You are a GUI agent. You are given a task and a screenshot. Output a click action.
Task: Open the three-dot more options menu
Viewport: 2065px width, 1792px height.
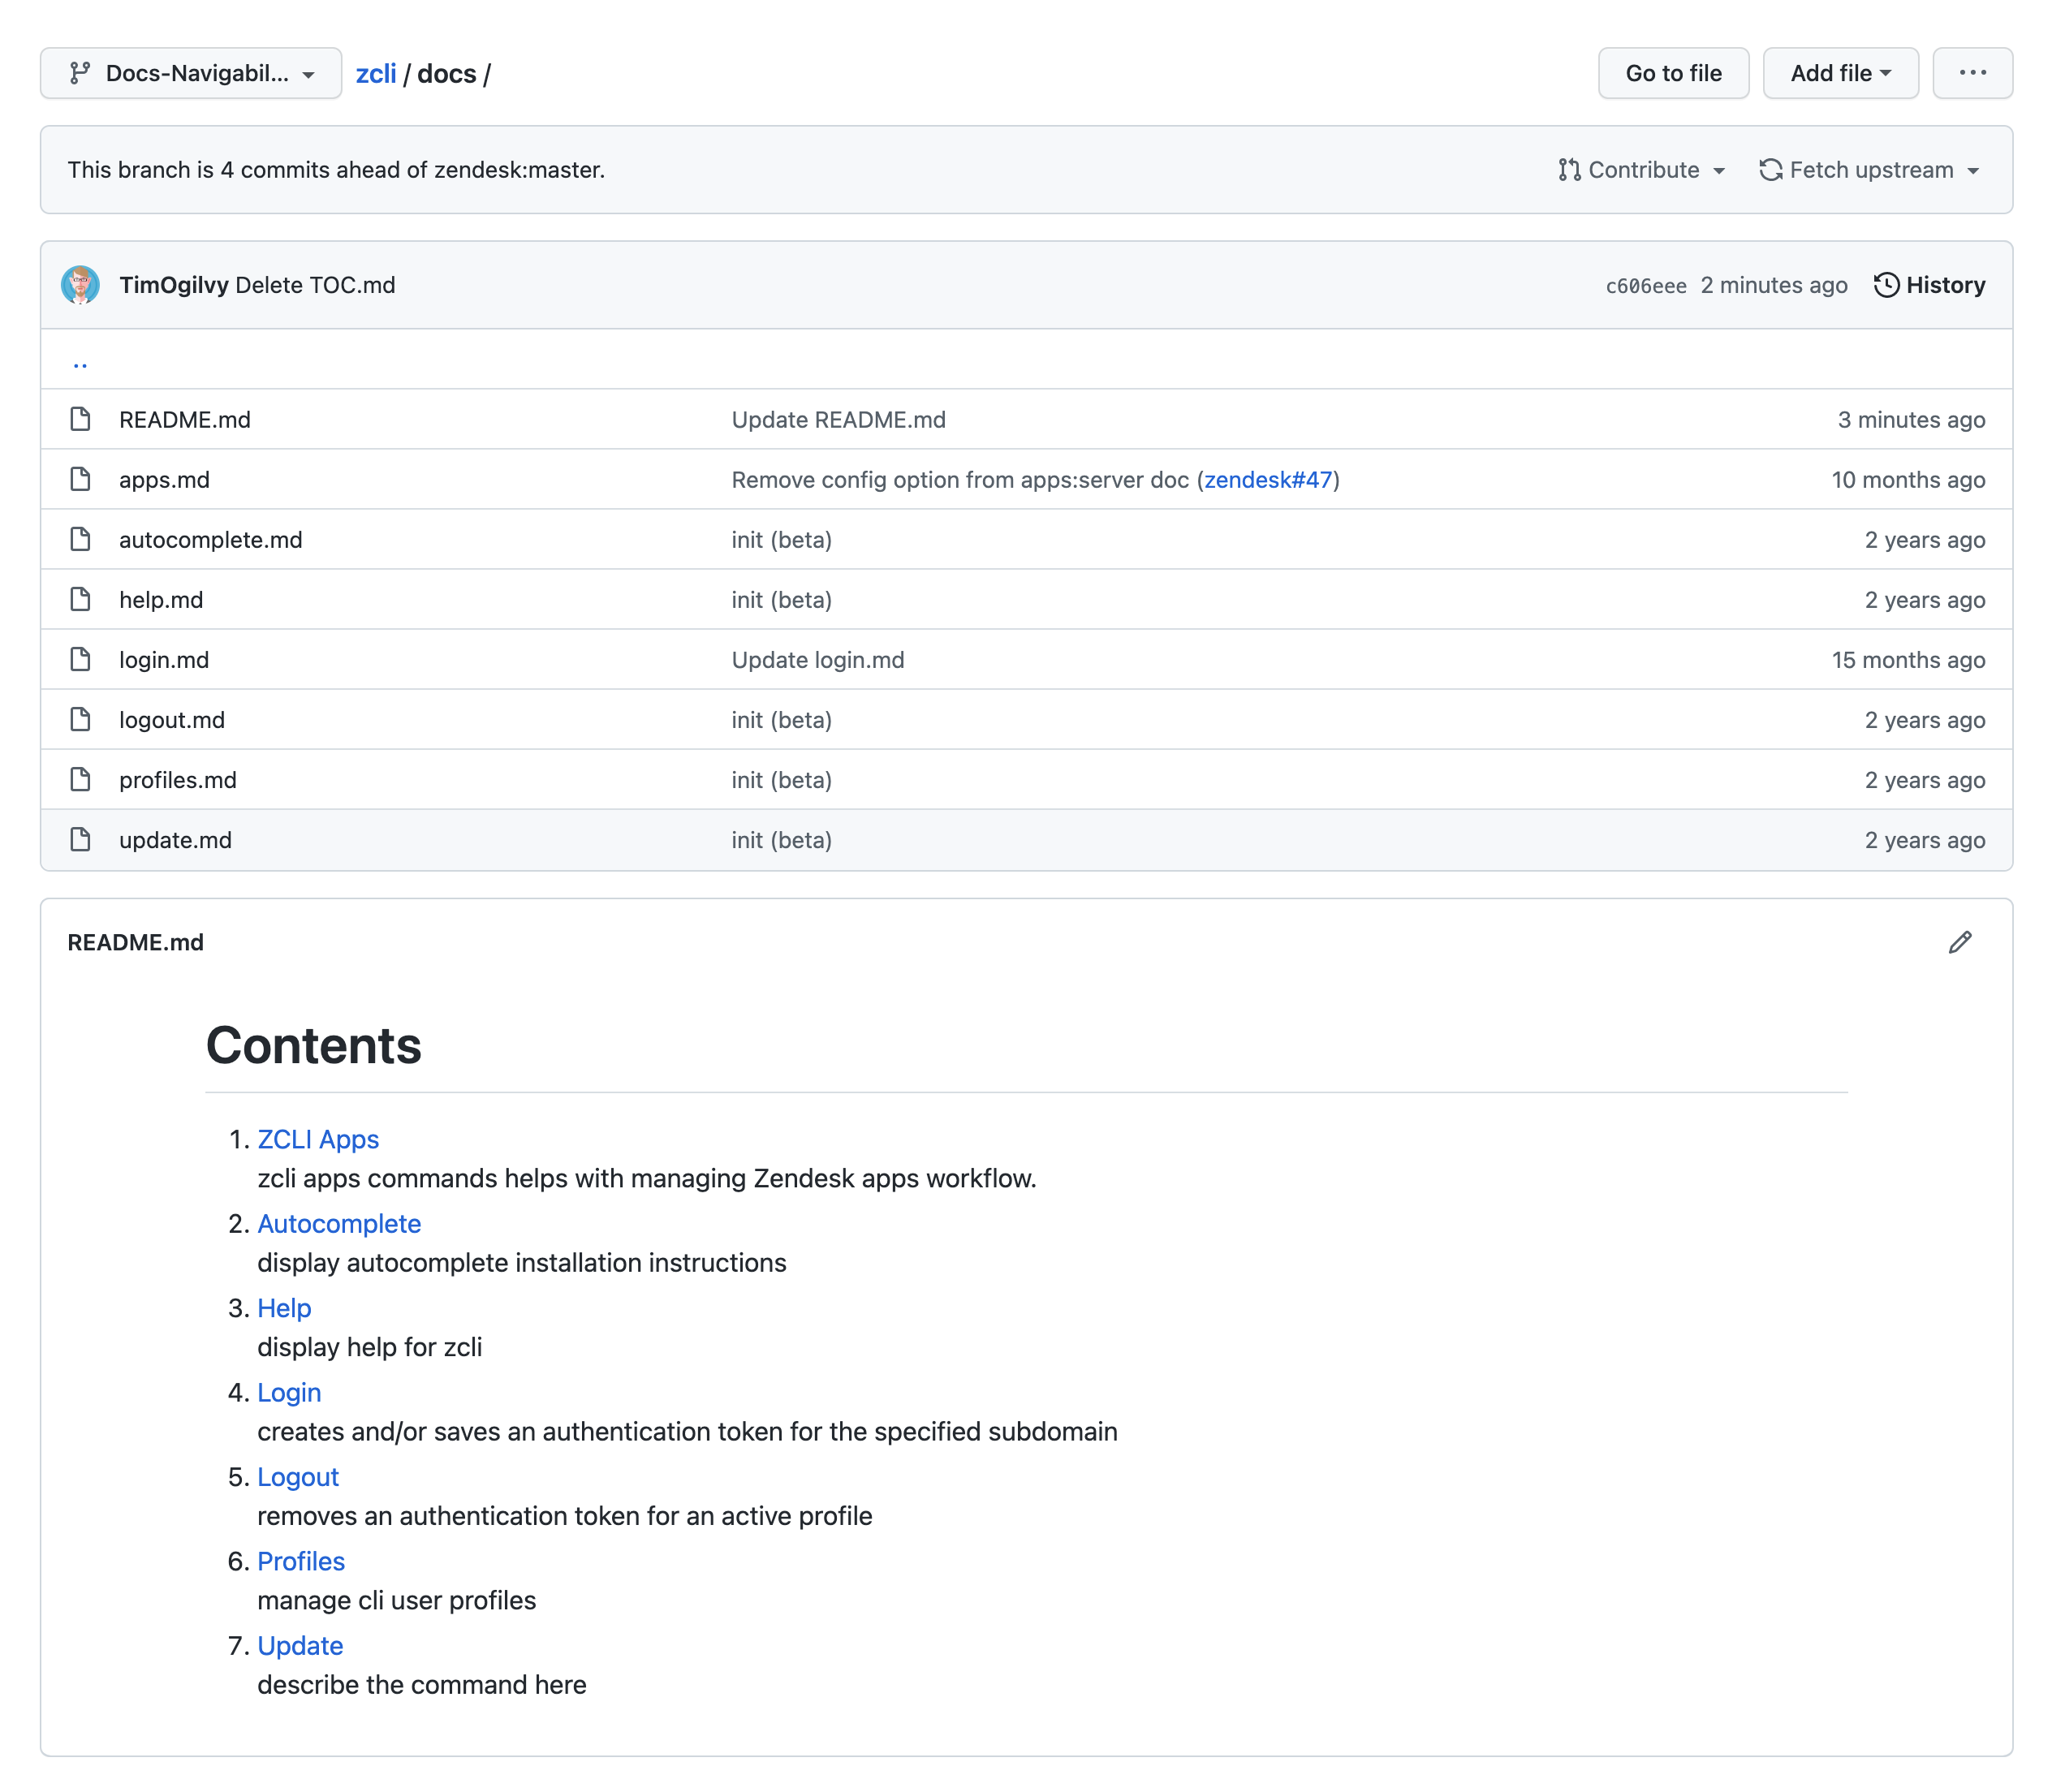pos(1972,73)
